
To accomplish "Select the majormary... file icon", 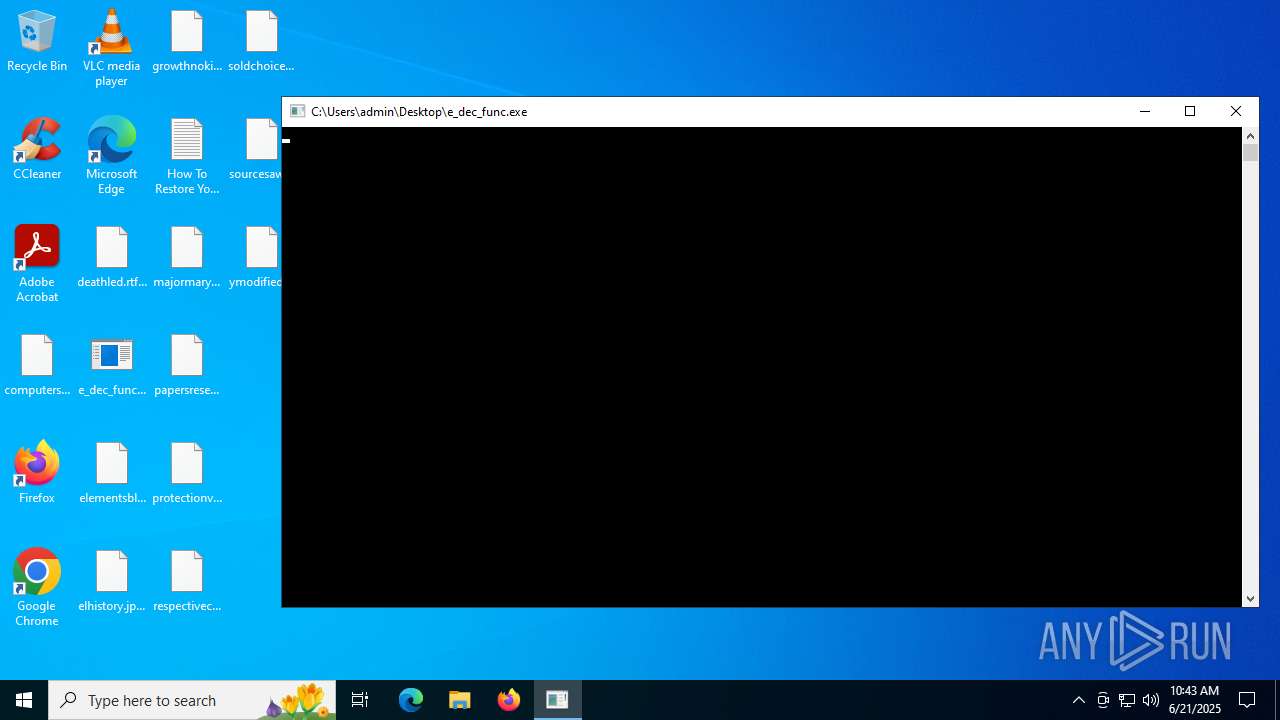I will click(187, 258).
